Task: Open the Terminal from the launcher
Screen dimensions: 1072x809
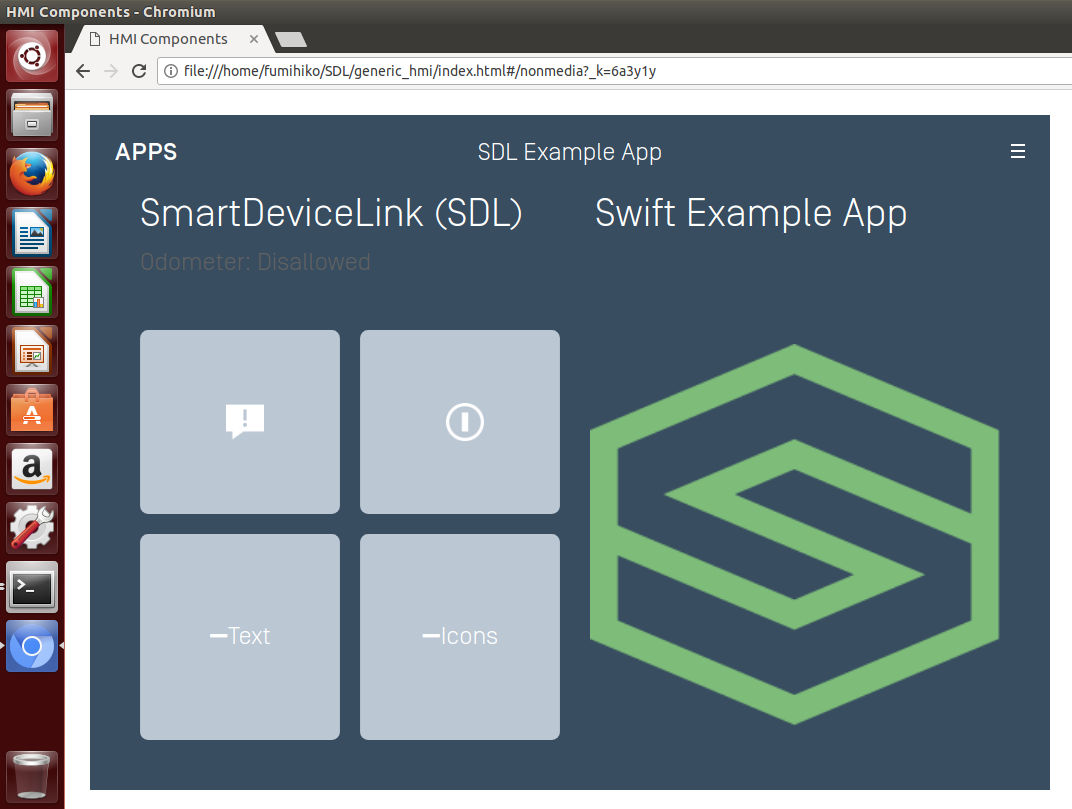Action: coord(31,587)
